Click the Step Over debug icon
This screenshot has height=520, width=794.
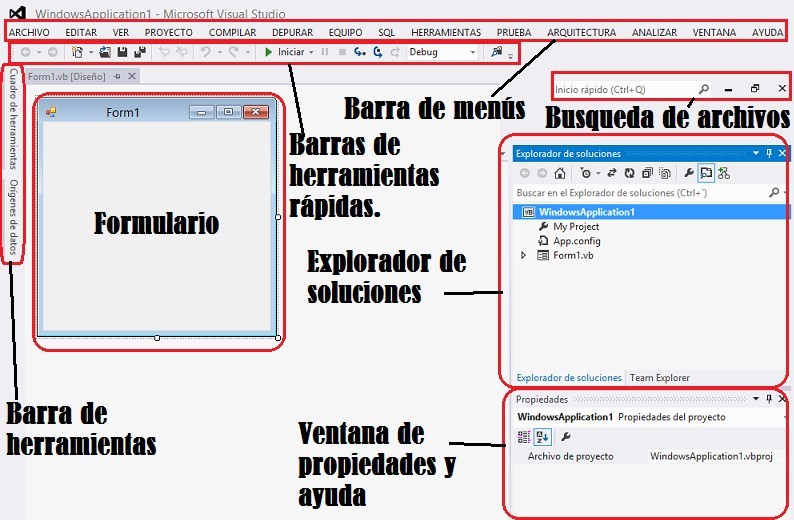click(x=378, y=52)
